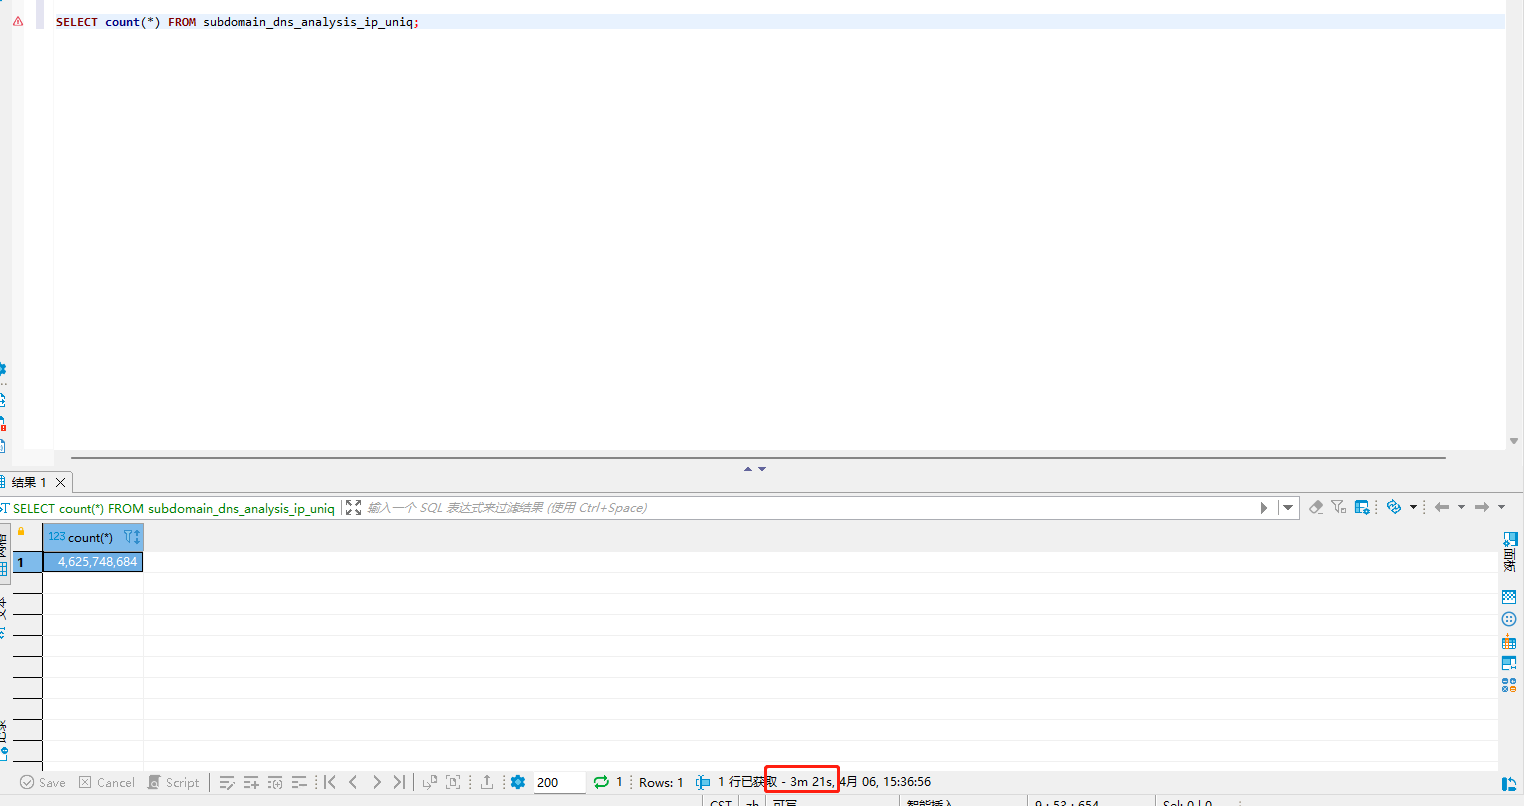Open the back navigation history dropdown
This screenshot has height=806, width=1524.
[1461, 508]
